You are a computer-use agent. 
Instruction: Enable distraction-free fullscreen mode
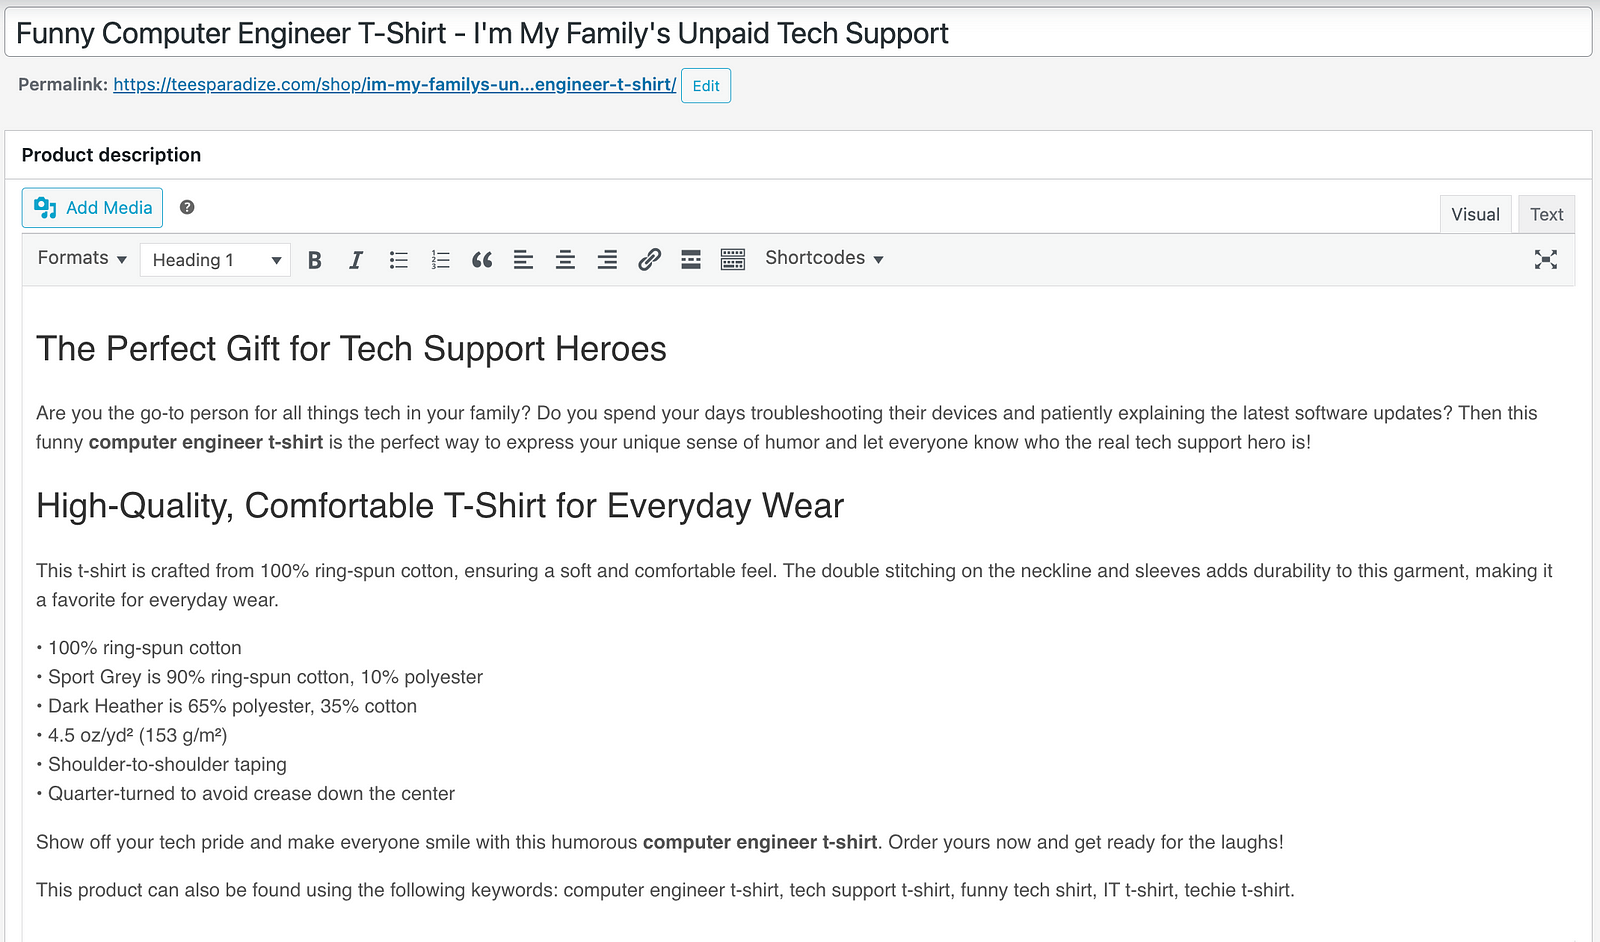[1545, 260]
